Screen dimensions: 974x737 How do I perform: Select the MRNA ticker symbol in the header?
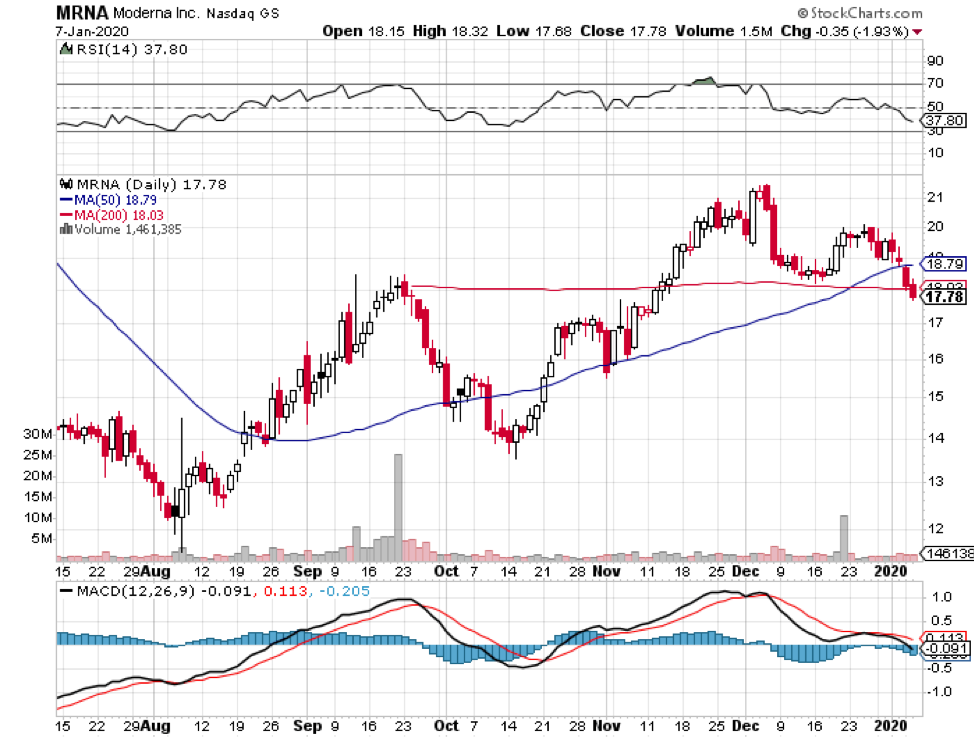pos(82,12)
